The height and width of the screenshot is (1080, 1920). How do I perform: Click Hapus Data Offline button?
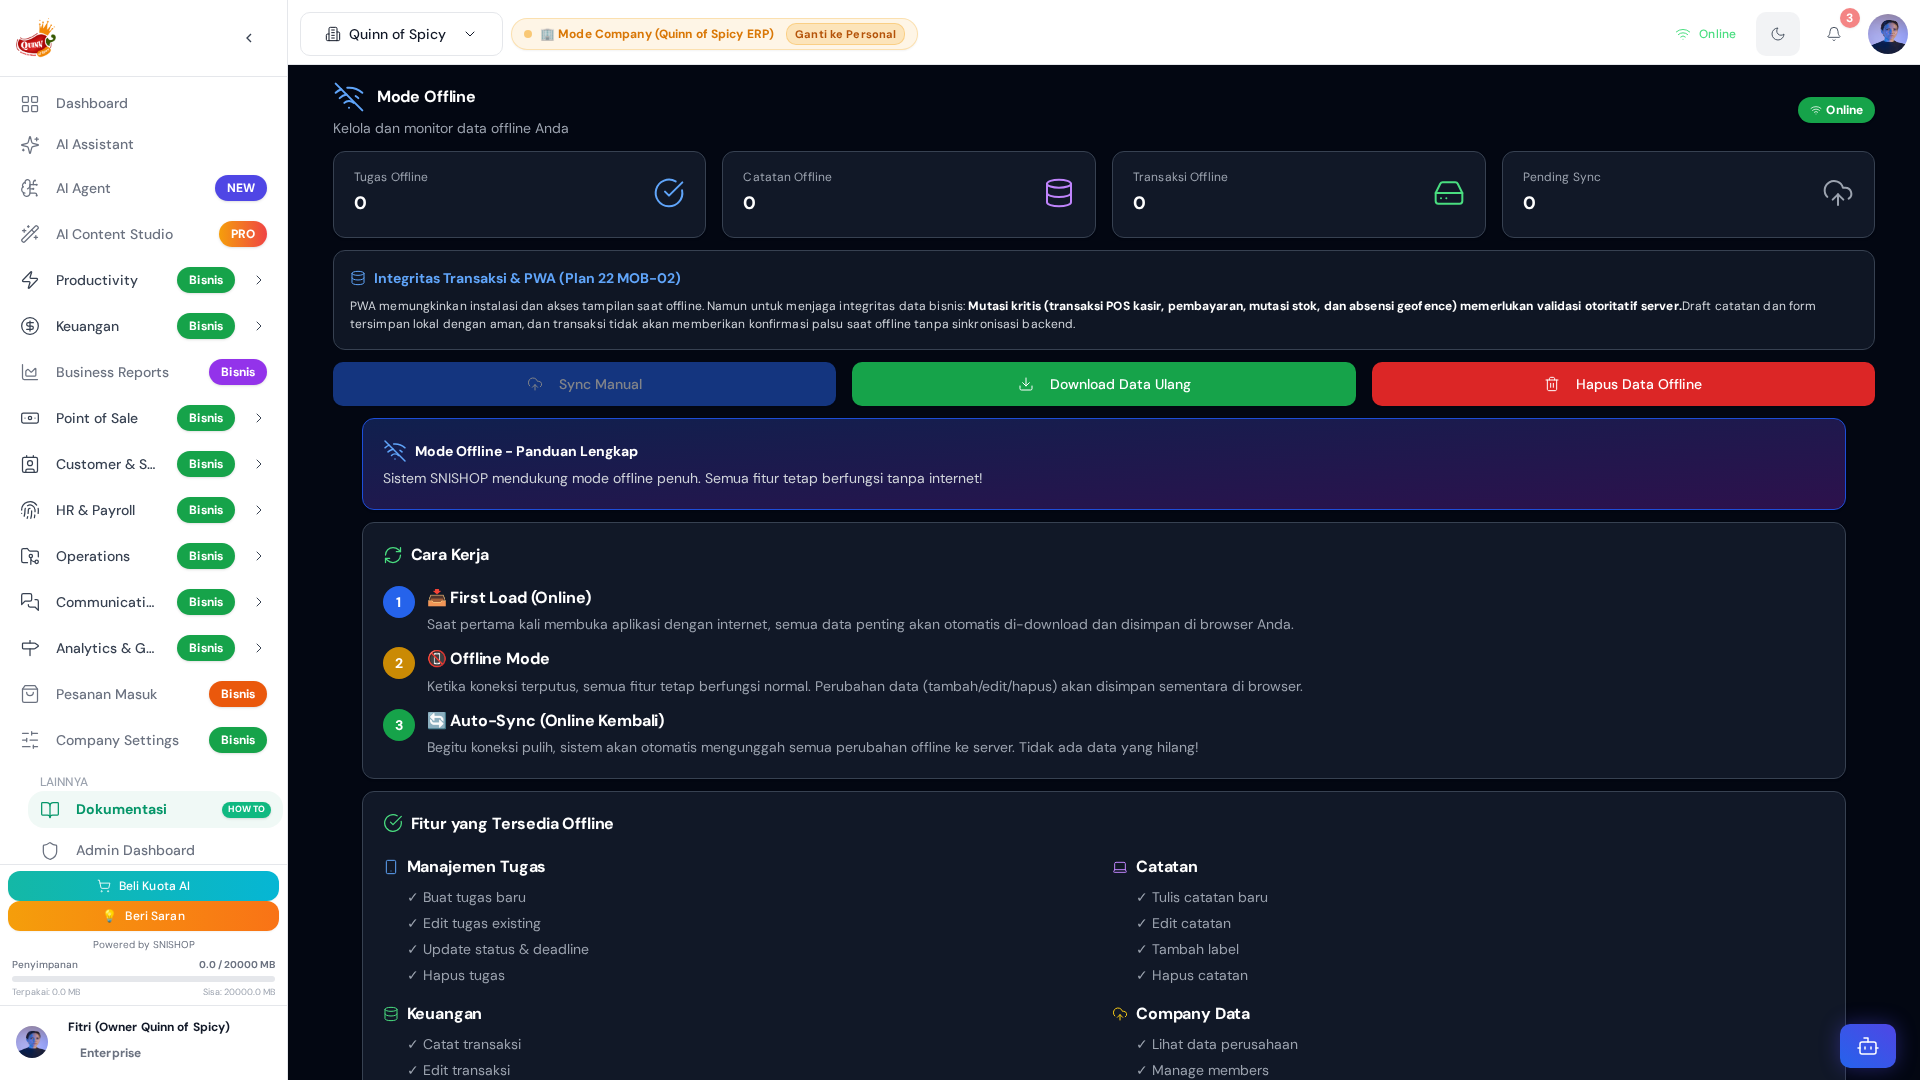pos(1623,384)
